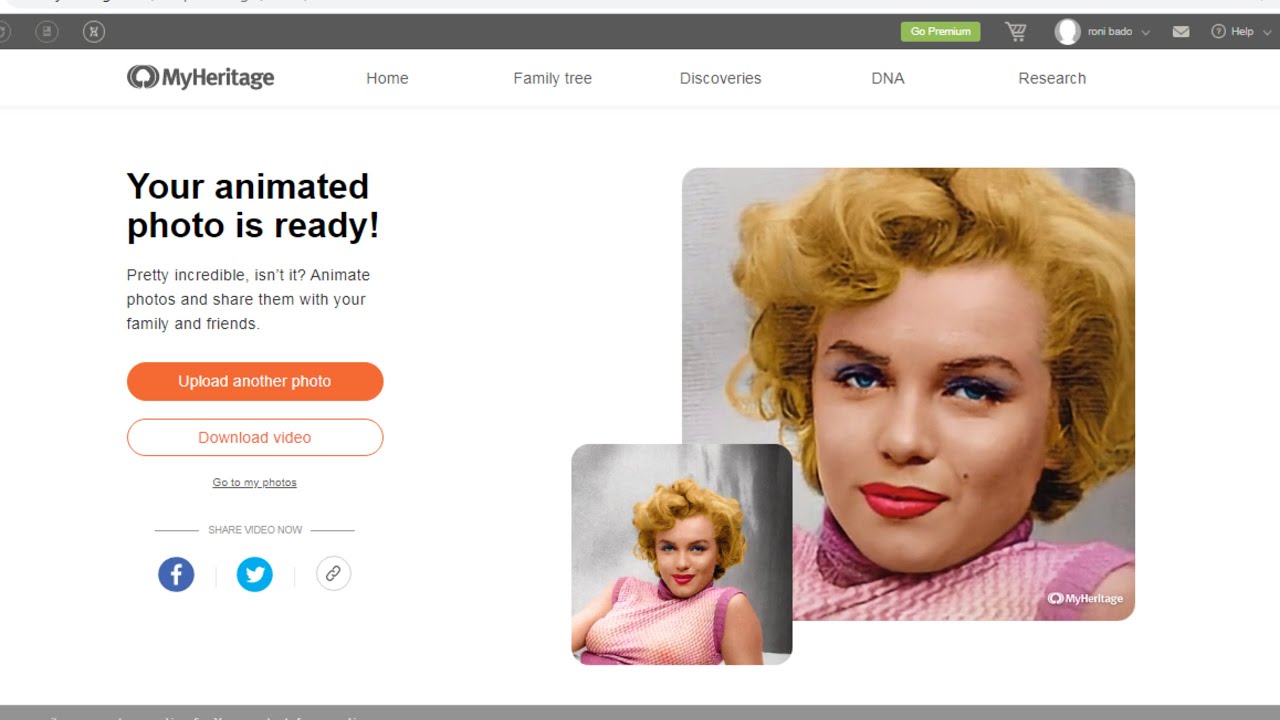
Task: Play the large animated photo
Action: point(908,394)
